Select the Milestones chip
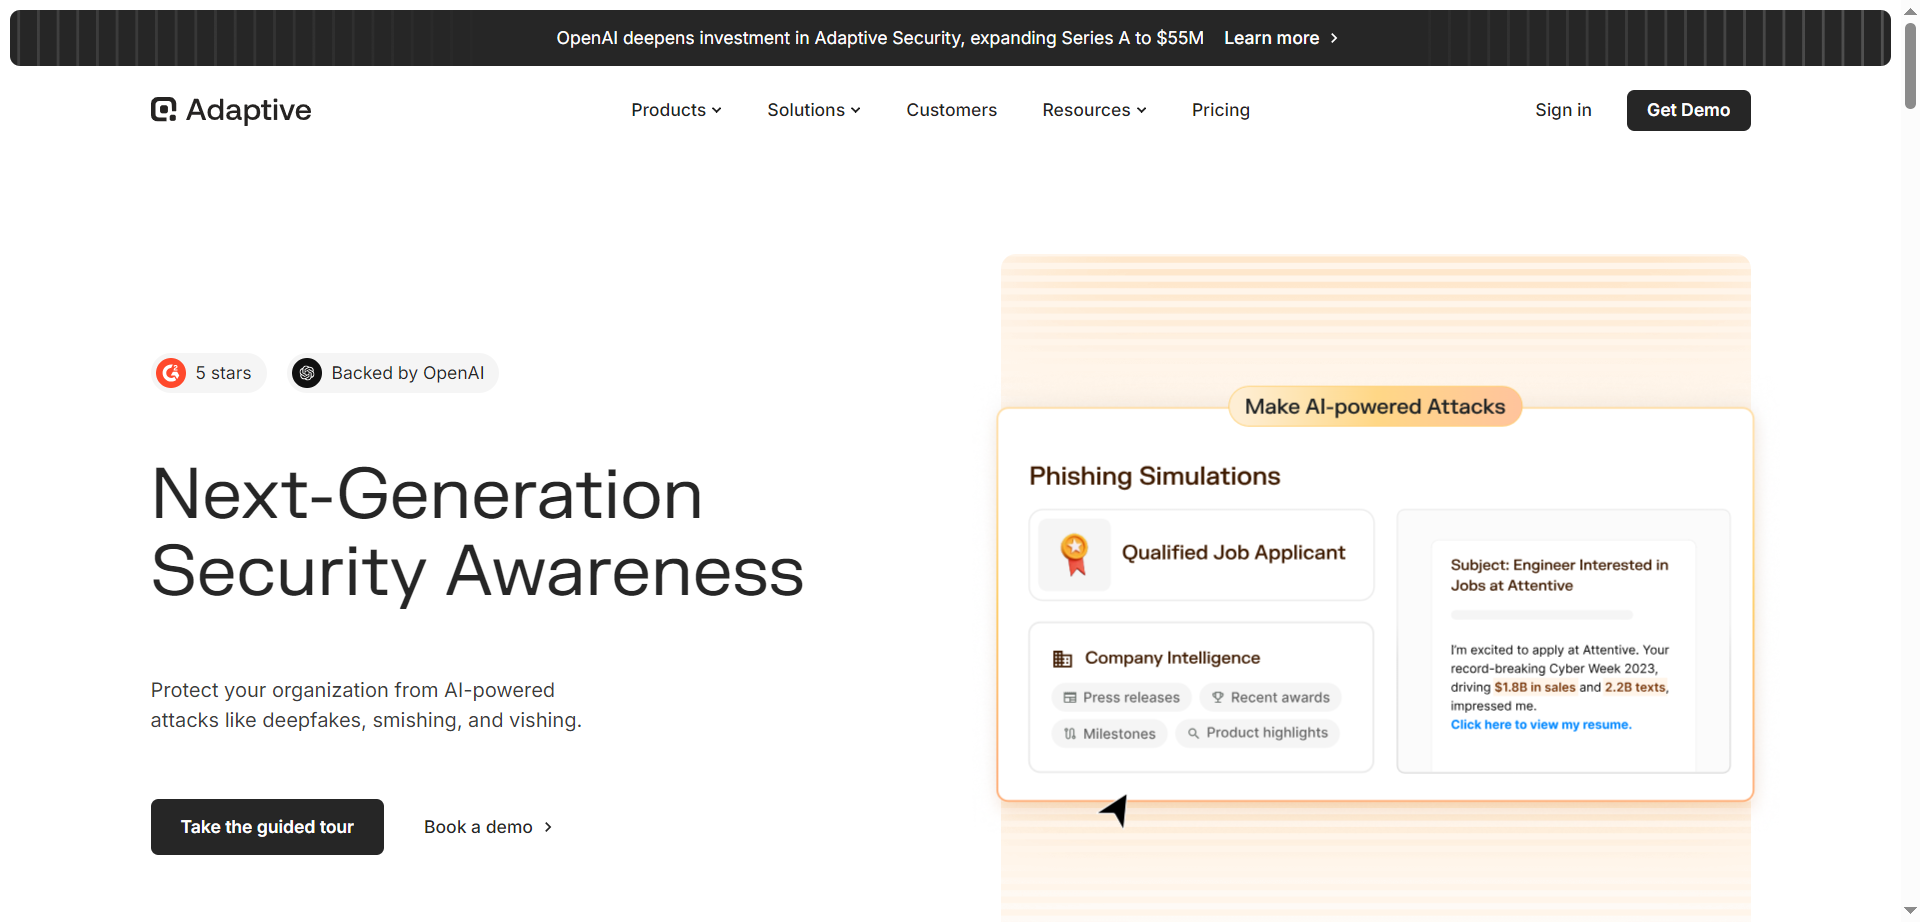 [x=1109, y=734]
